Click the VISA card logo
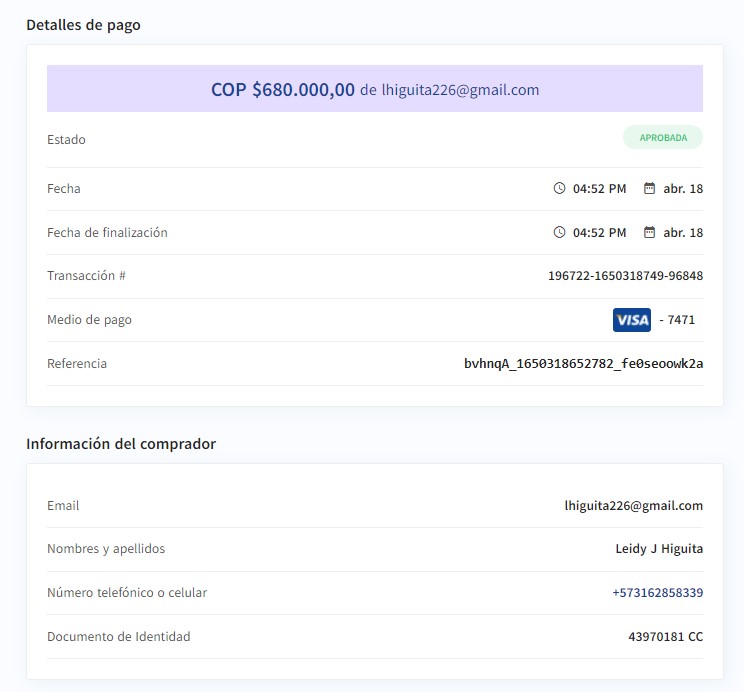This screenshot has width=744, height=692. (x=631, y=320)
